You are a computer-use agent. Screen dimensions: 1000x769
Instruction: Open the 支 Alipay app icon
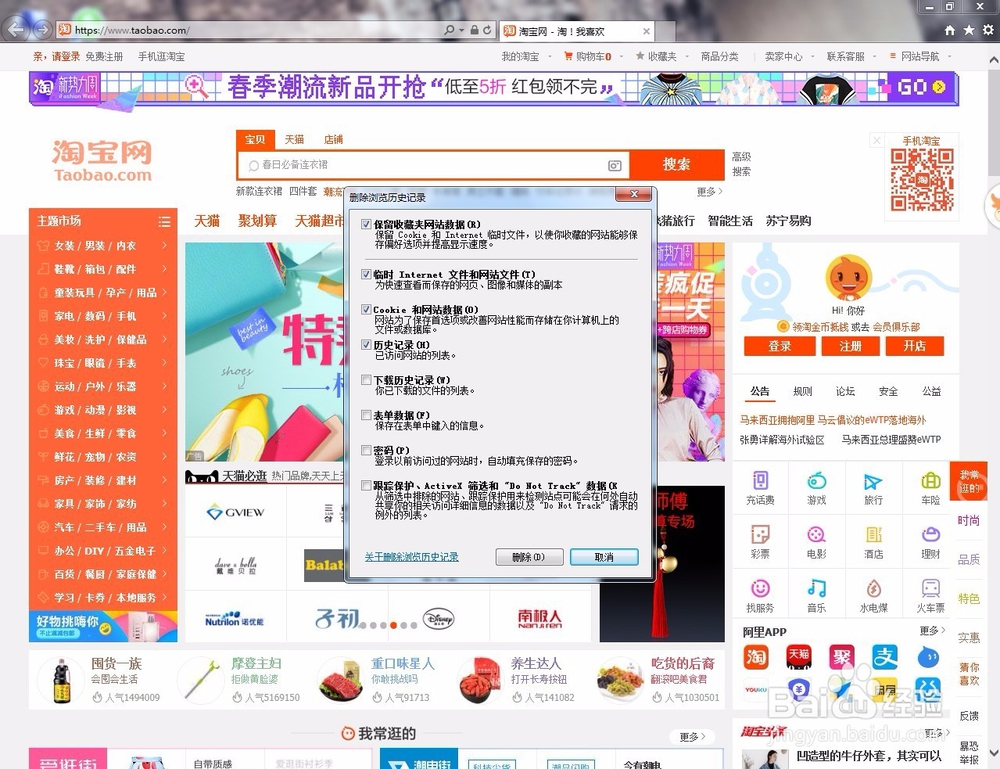point(885,657)
